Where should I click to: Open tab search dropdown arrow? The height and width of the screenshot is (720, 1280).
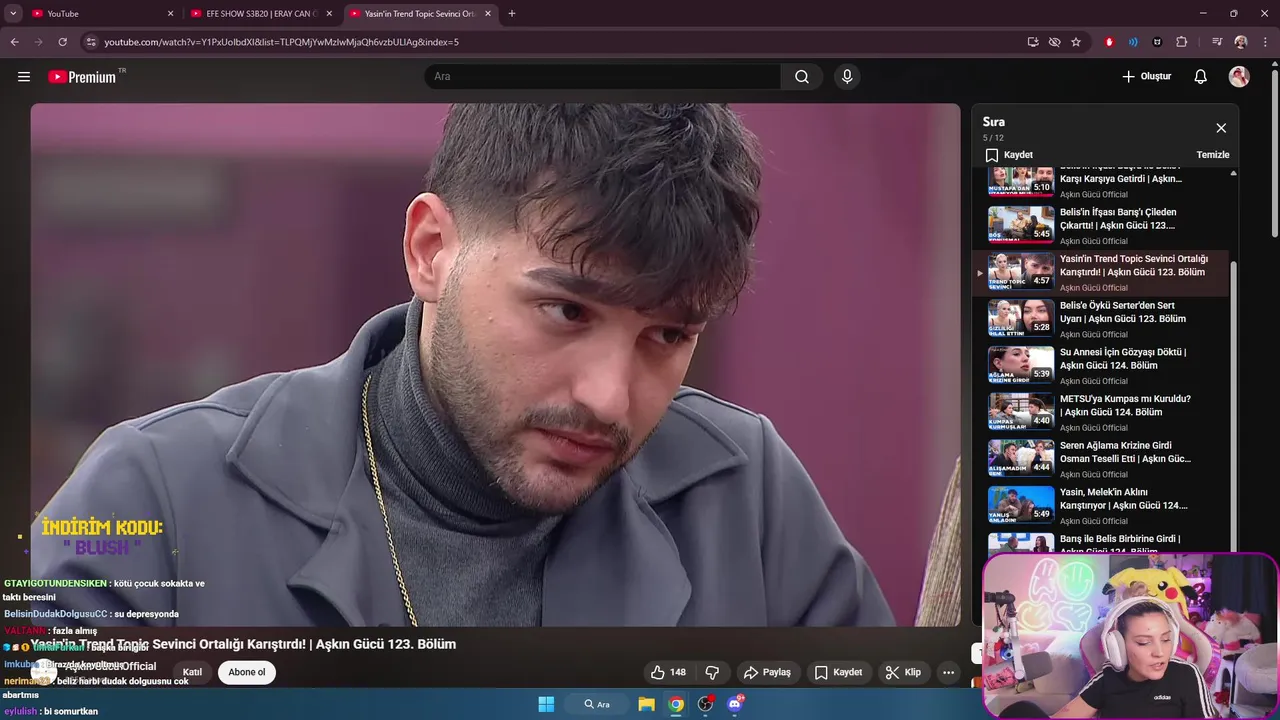click(13, 13)
